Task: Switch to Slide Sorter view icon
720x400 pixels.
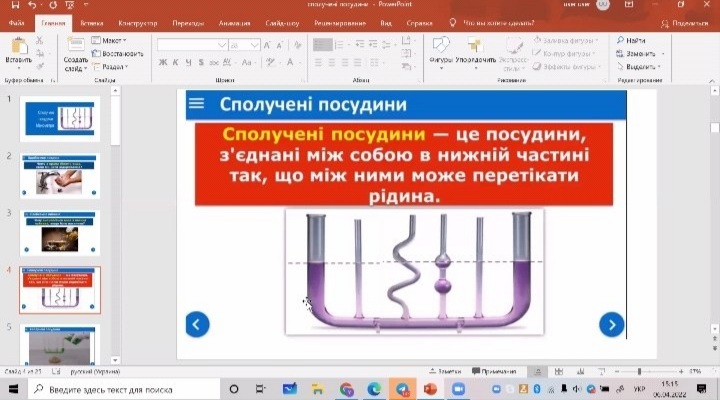Action: pos(559,371)
